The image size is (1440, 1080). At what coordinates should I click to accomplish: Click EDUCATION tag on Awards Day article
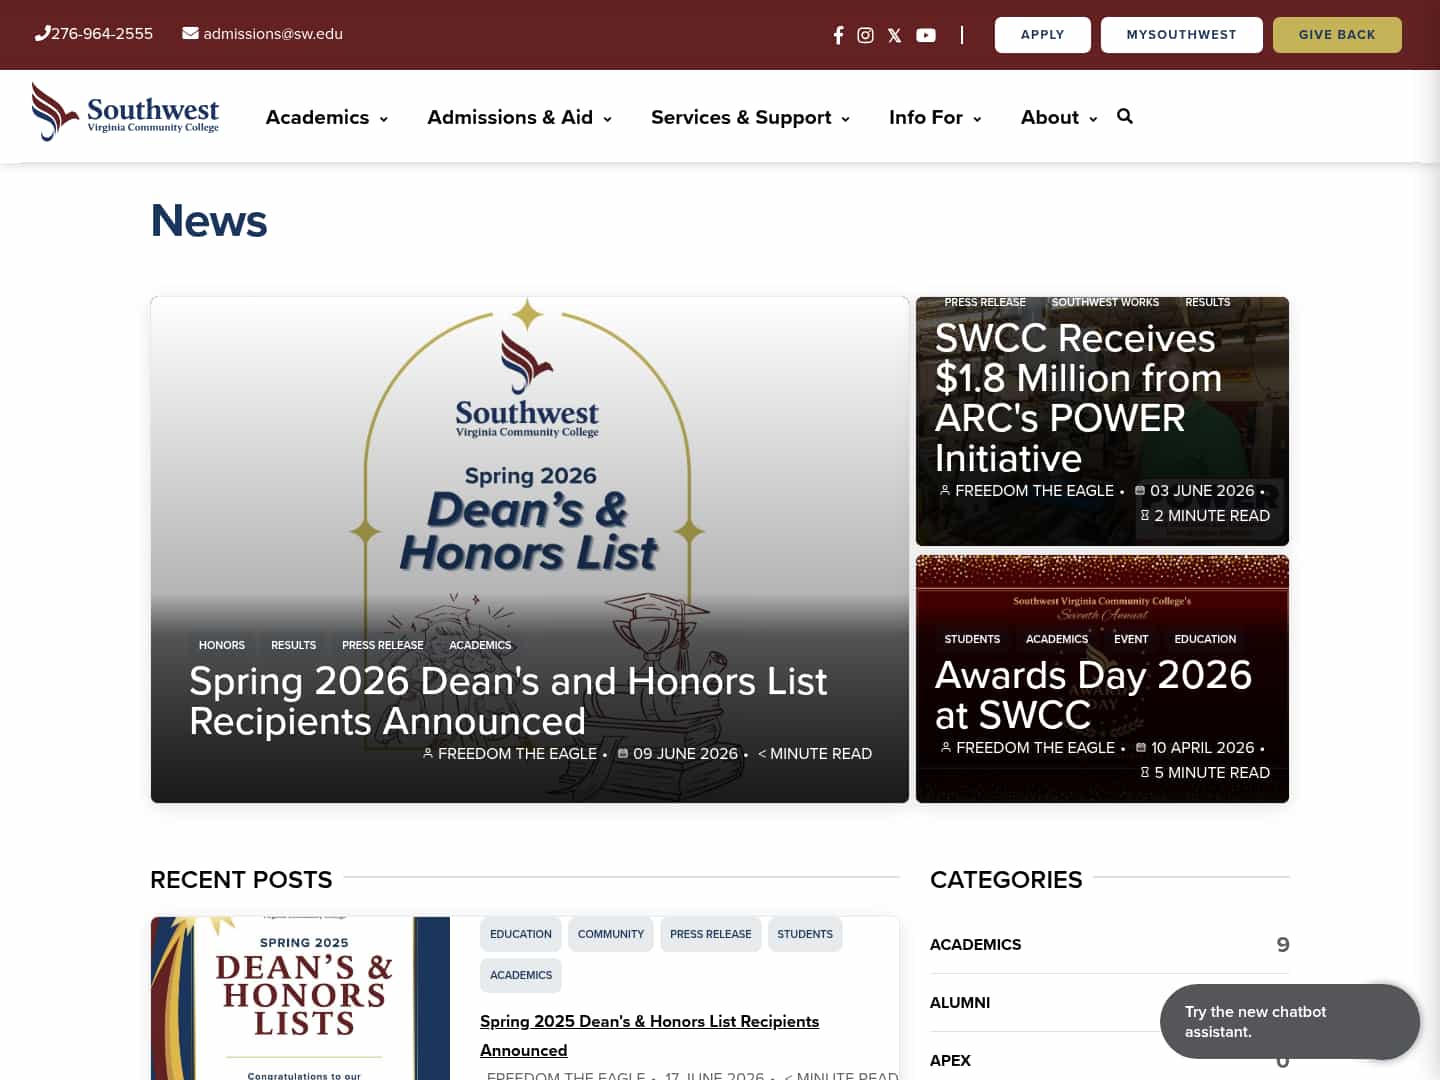click(x=1205, y=639)
